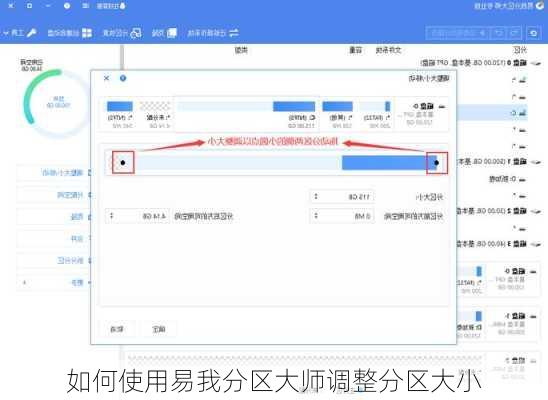Click the 分区大小 115 GB input field

tap(342, 197)
